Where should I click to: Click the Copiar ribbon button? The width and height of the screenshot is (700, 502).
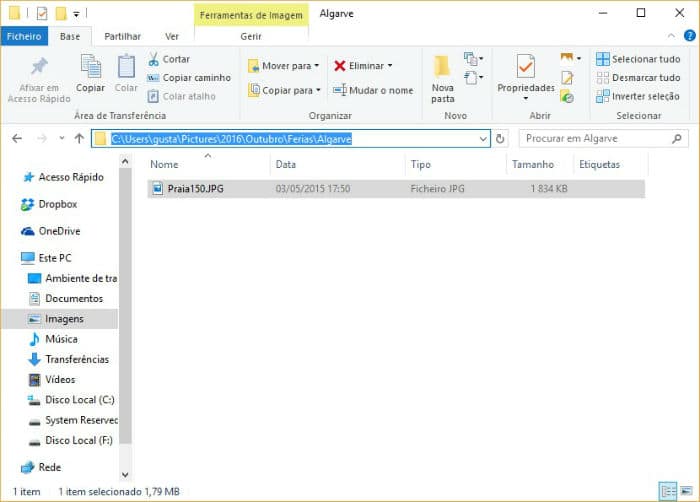[x=91, y=74]
